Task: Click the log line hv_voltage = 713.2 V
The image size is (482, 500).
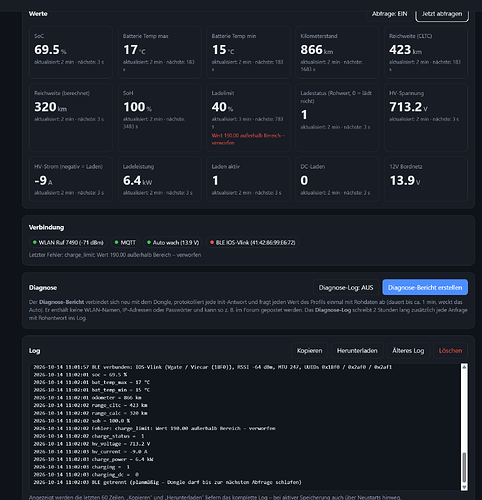Action: click(92, 444)
